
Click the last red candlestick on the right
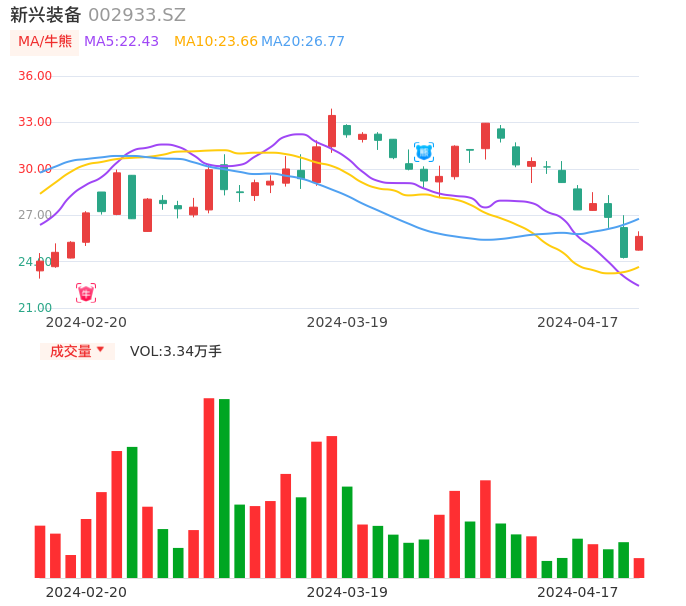click(639, 243)
